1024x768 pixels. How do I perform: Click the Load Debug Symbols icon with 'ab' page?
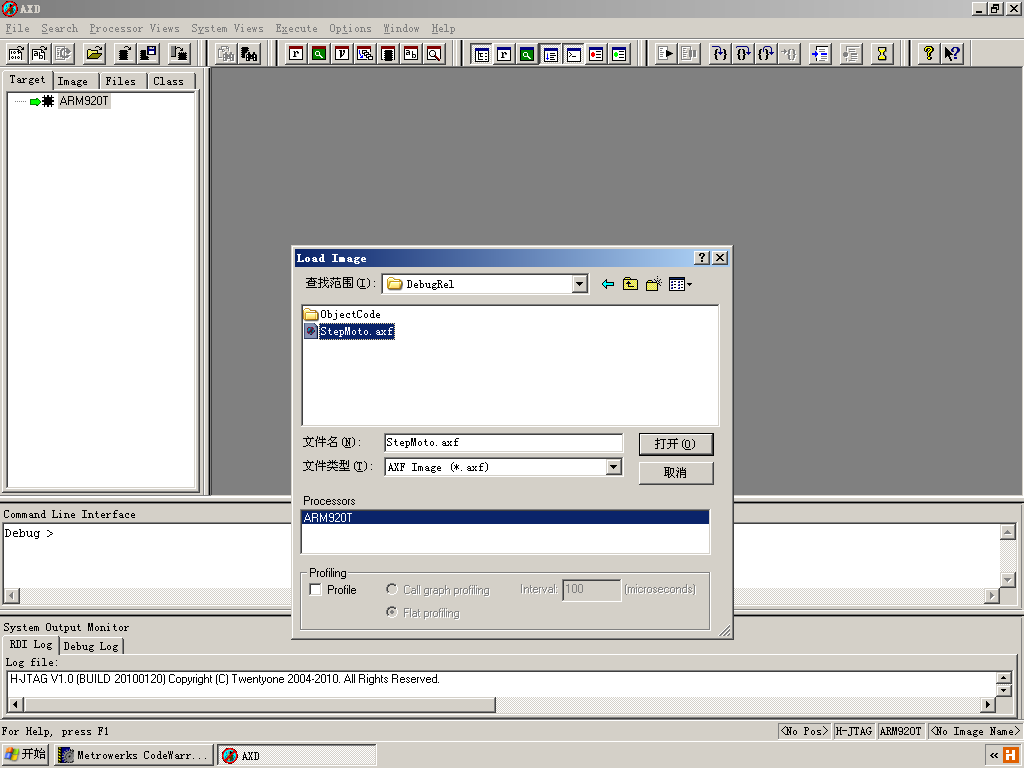(x=40, y=54)
